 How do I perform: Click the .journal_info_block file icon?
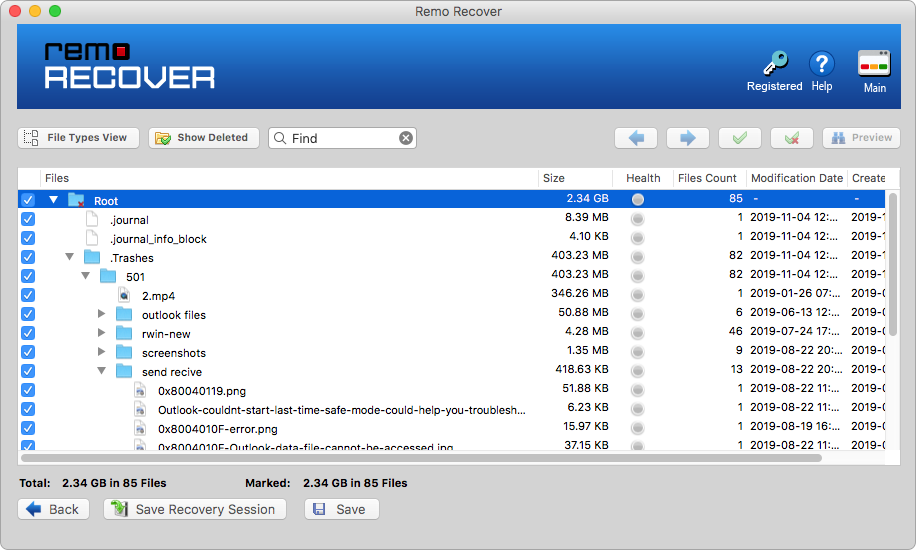tap(92, 238)
